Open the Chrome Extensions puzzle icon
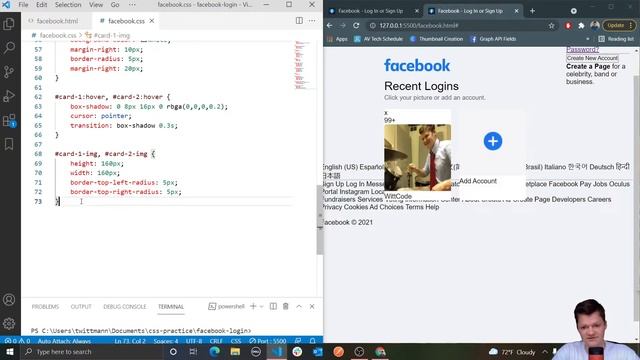This screenshot has width=640, height=360. pos(581,25)
